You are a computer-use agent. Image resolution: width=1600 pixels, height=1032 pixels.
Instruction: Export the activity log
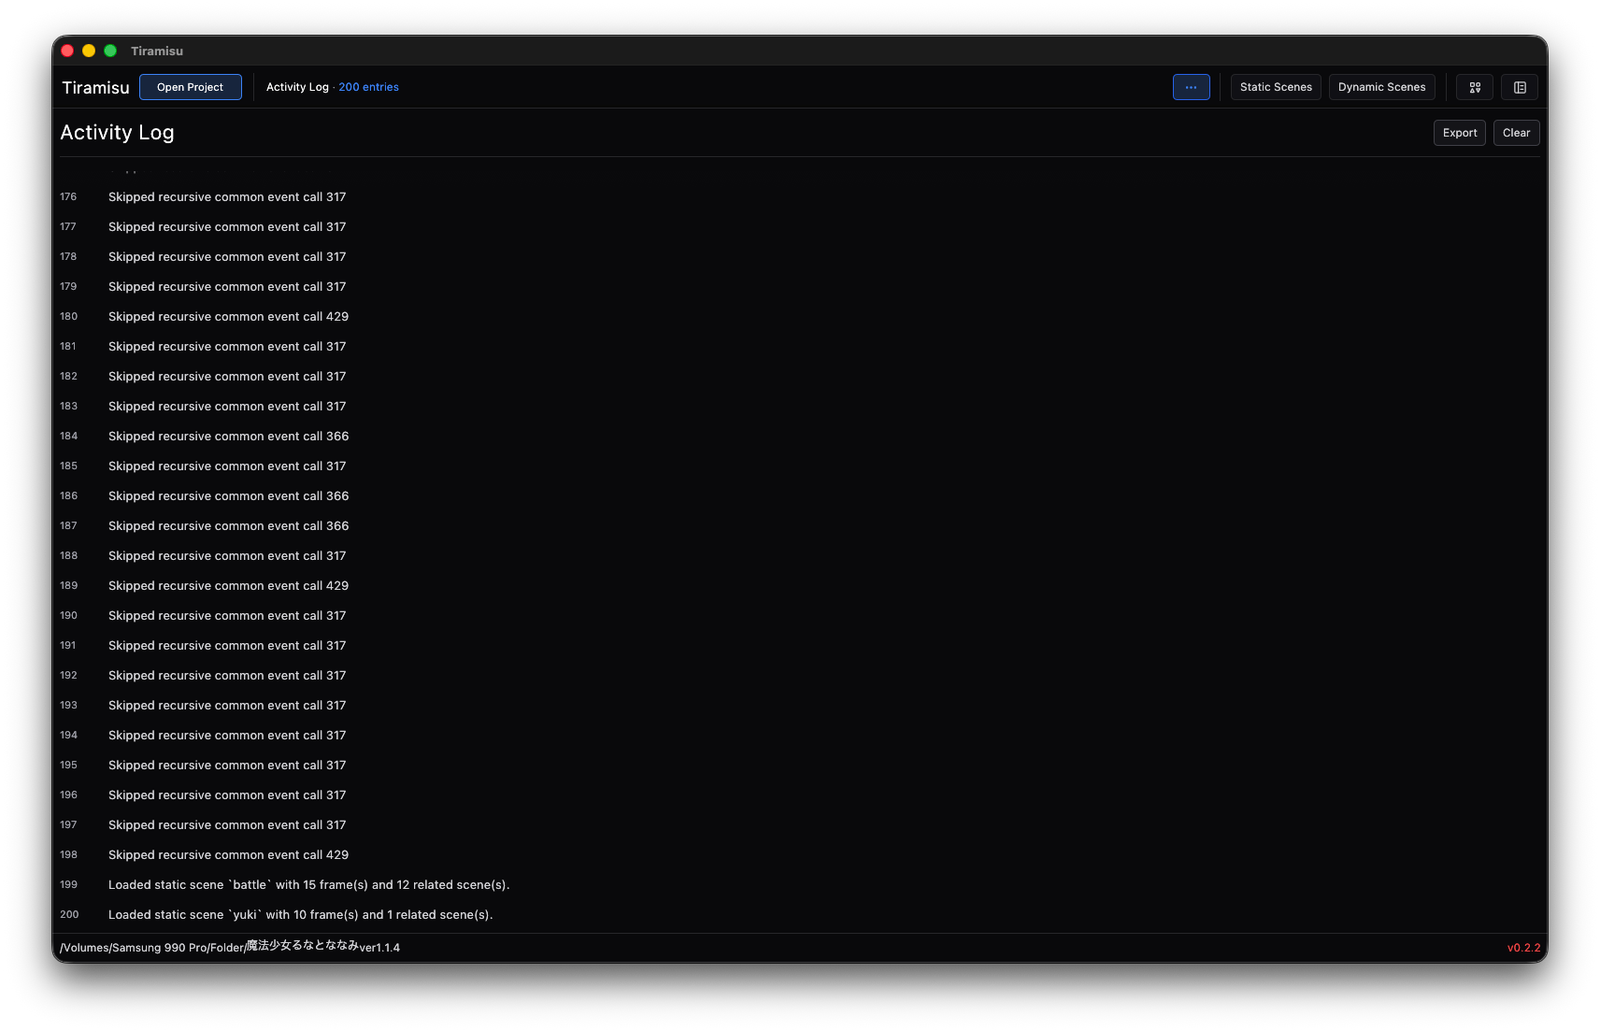pos(1460,133)
